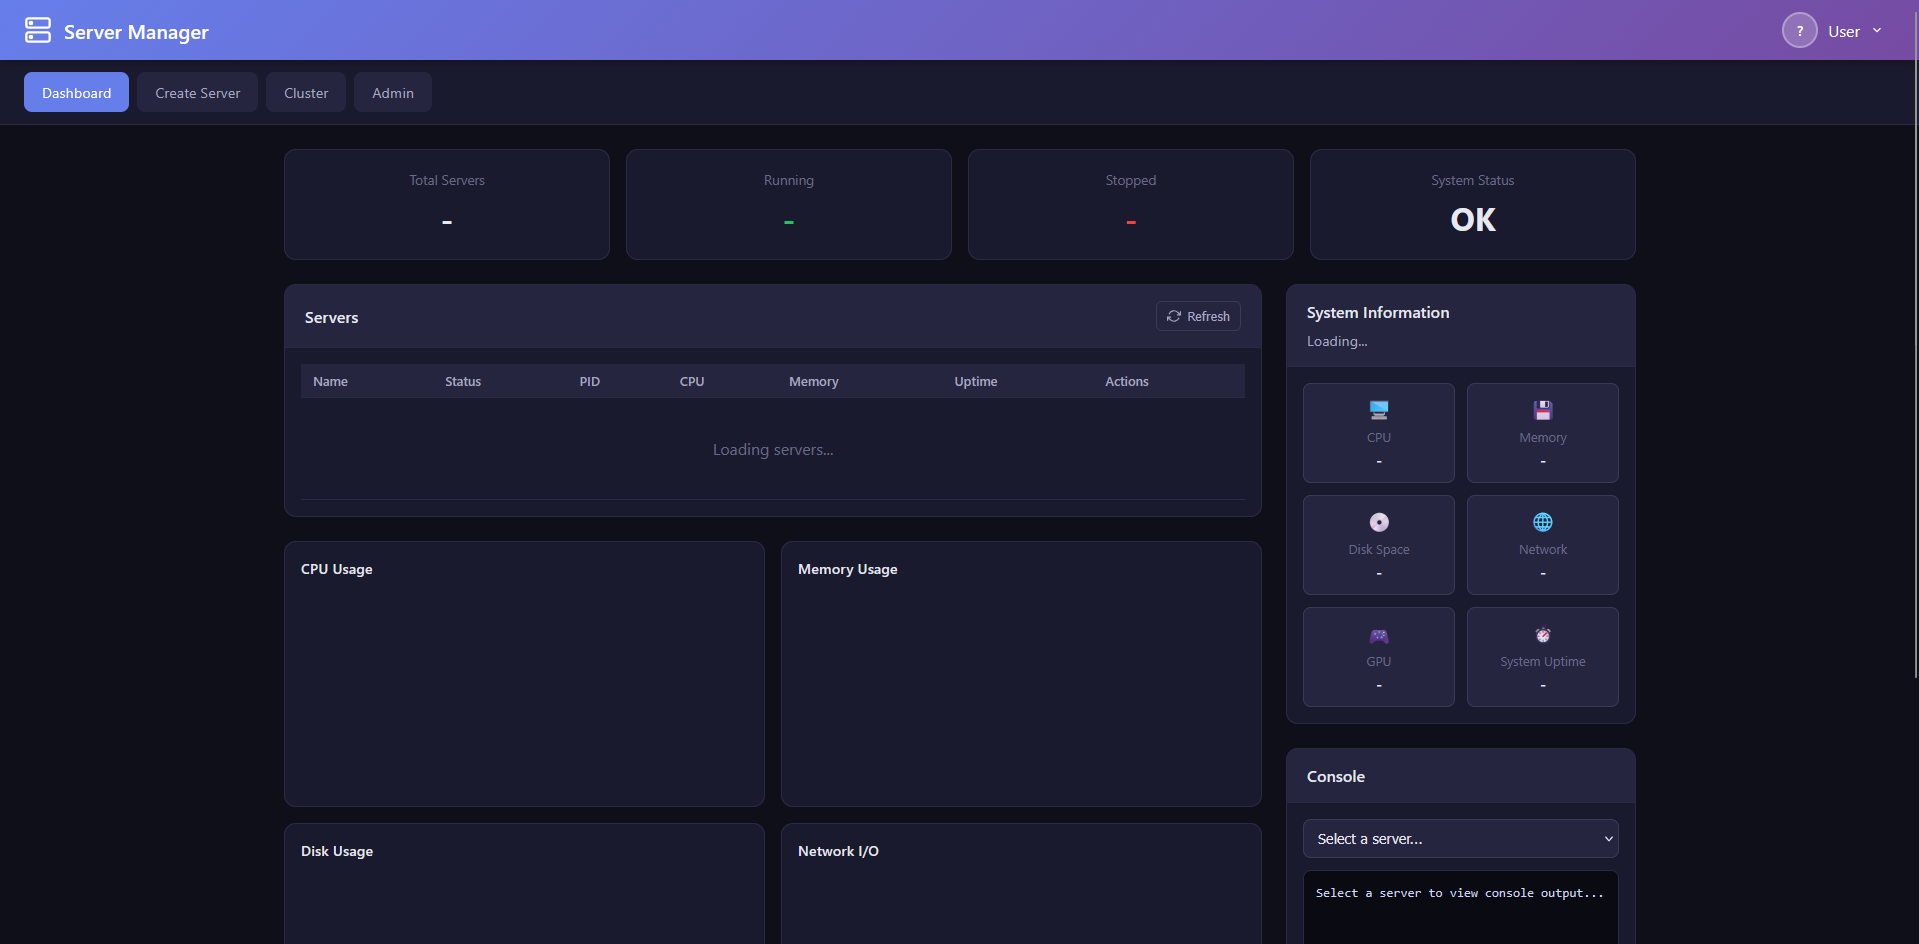Click the 'Loading...' text under System Information
The width and height of the screenshot is (1919, 944).
[1337, 342]
